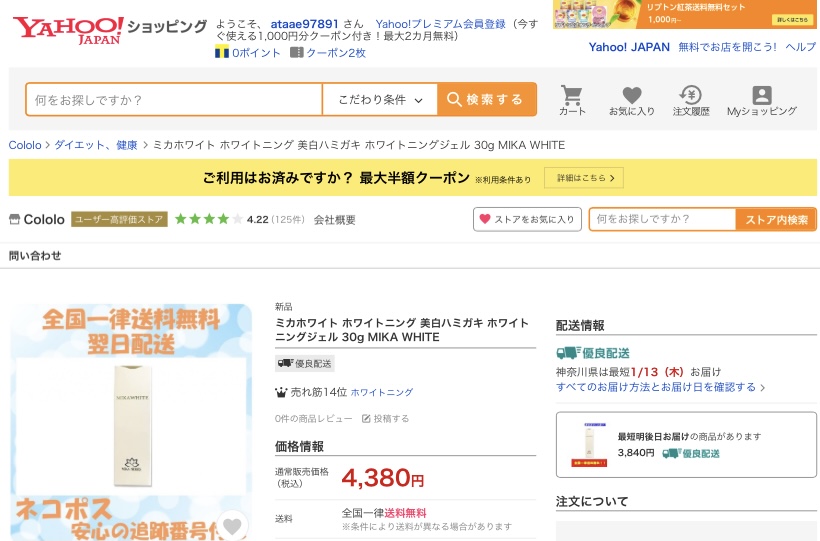This screenshot has height=541, width=820.
Task: Click the T-point icon next to 0ポイント
Action: tap(222, 52)
